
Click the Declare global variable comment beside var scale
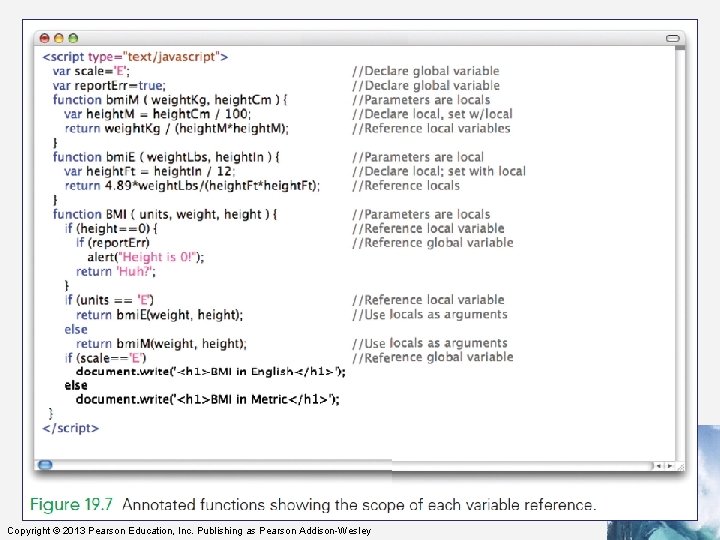426,71
